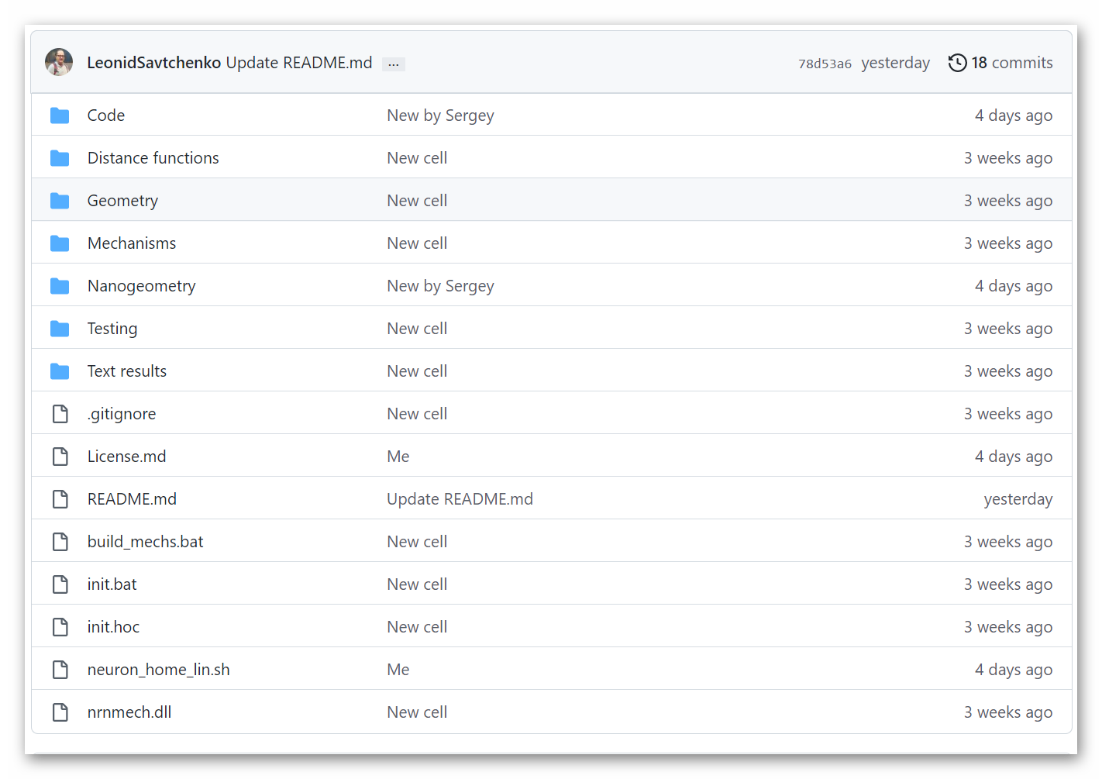
Task: Click the Geometry folder icon
Action: click(x=60, y=201)
